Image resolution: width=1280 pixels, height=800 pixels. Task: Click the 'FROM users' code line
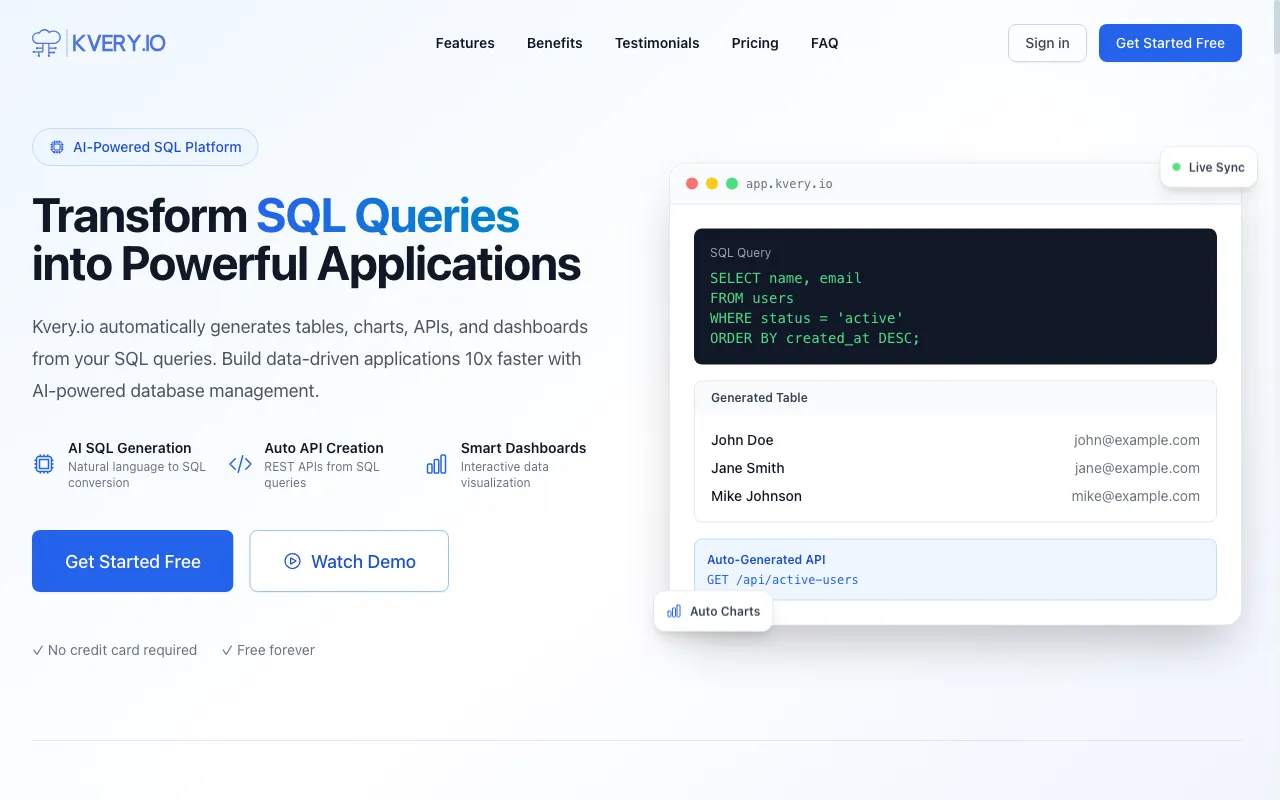coord(752,298)
